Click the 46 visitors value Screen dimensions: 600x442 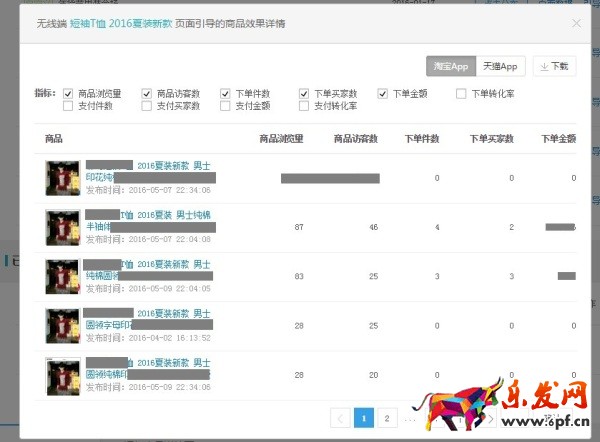[373, 227]
